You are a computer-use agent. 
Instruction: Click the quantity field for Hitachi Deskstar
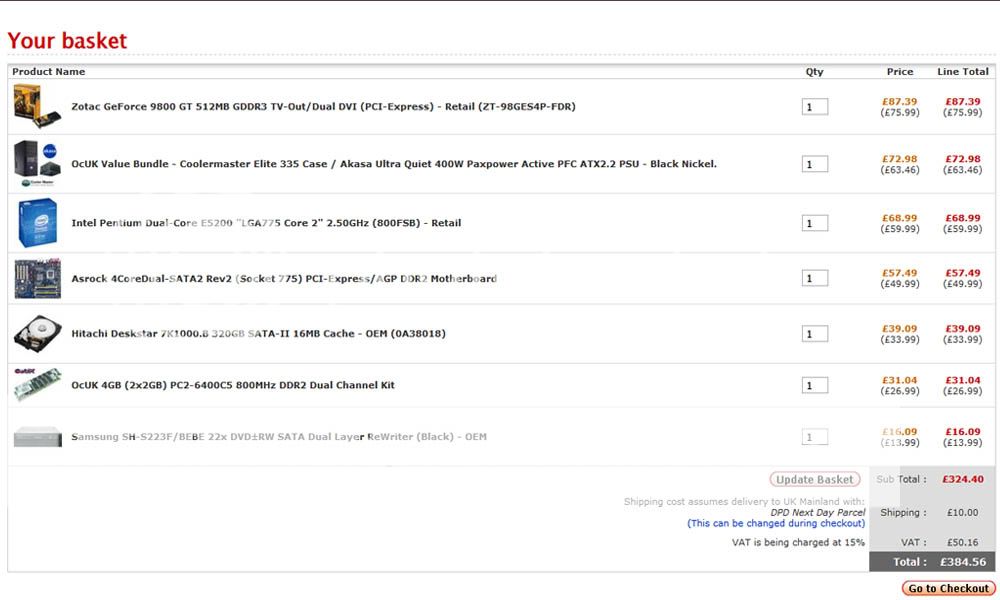coord(815,333)
